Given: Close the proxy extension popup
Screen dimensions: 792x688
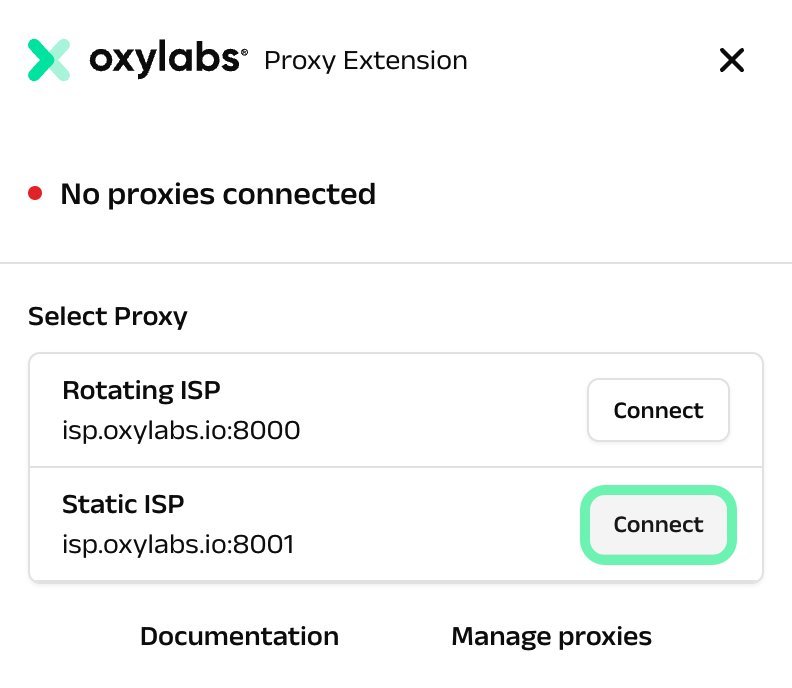Looking at the screenshot, I should coord(732,61).
